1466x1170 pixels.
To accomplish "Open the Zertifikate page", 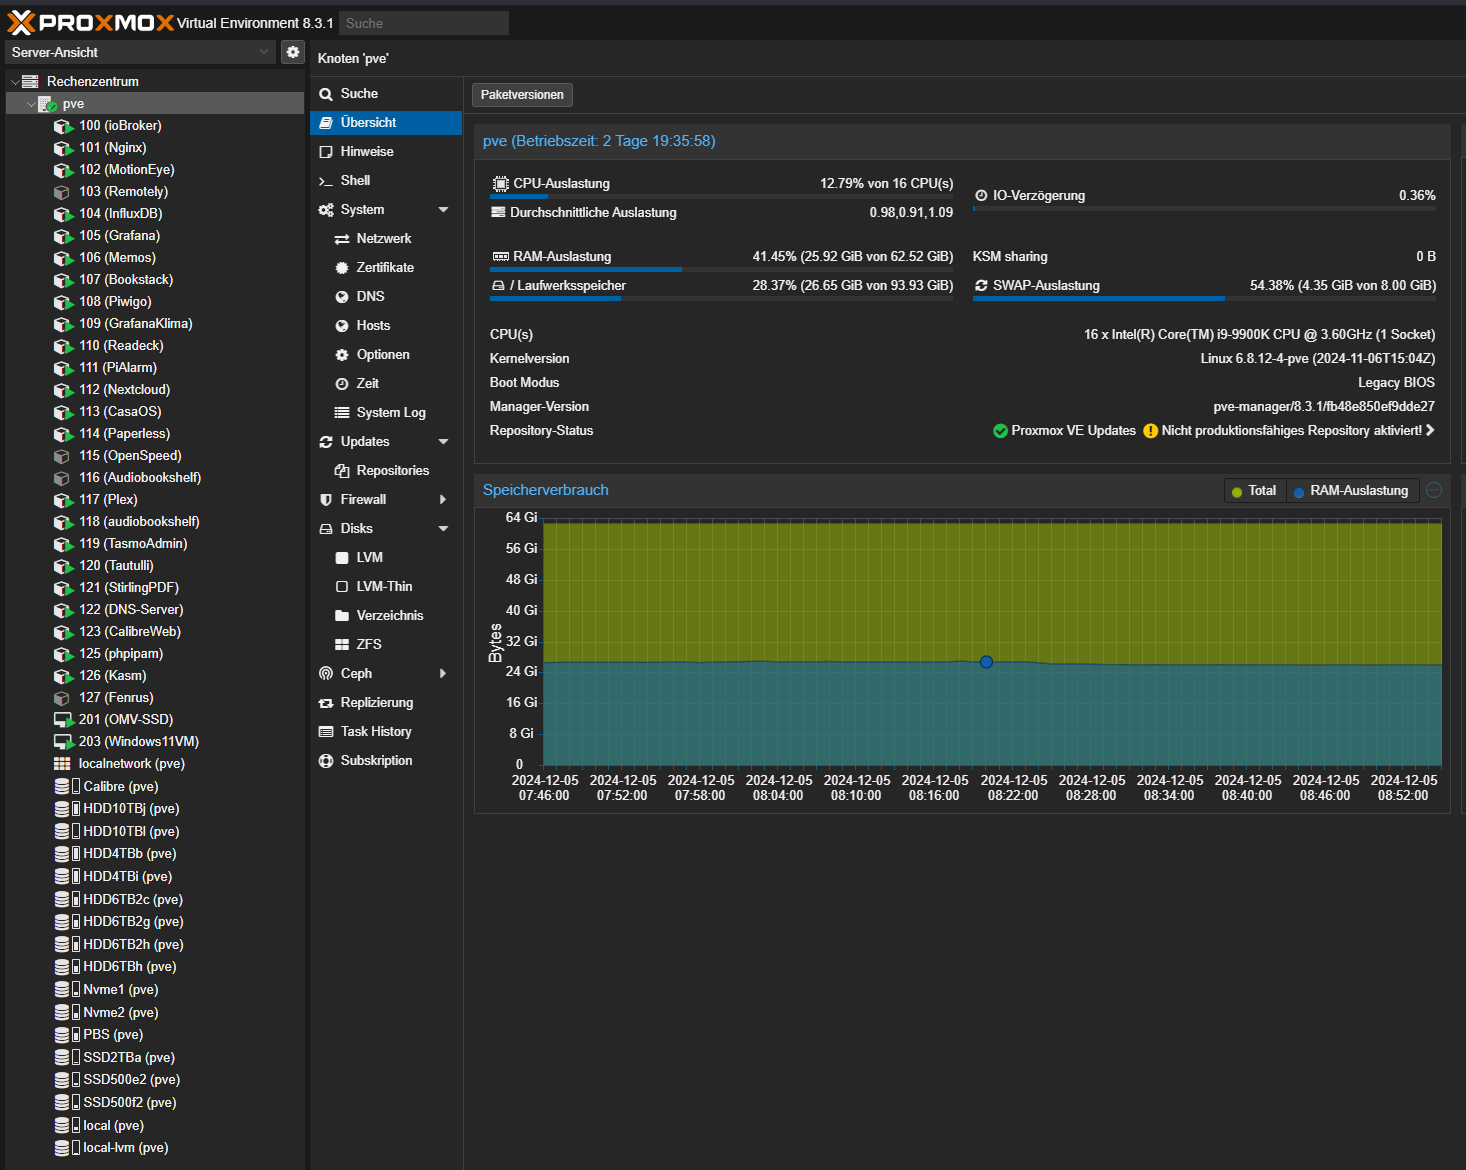I will click(x=386, y=267).
